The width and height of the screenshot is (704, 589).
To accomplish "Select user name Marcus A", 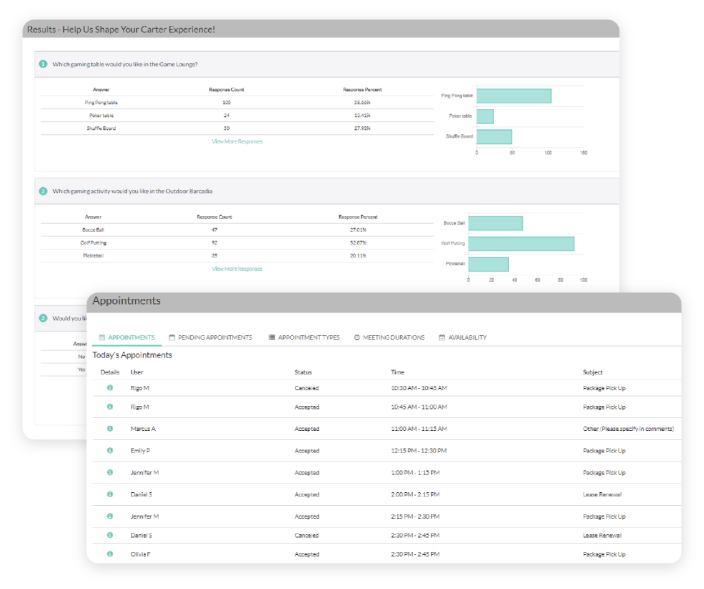I will (143, 429).
